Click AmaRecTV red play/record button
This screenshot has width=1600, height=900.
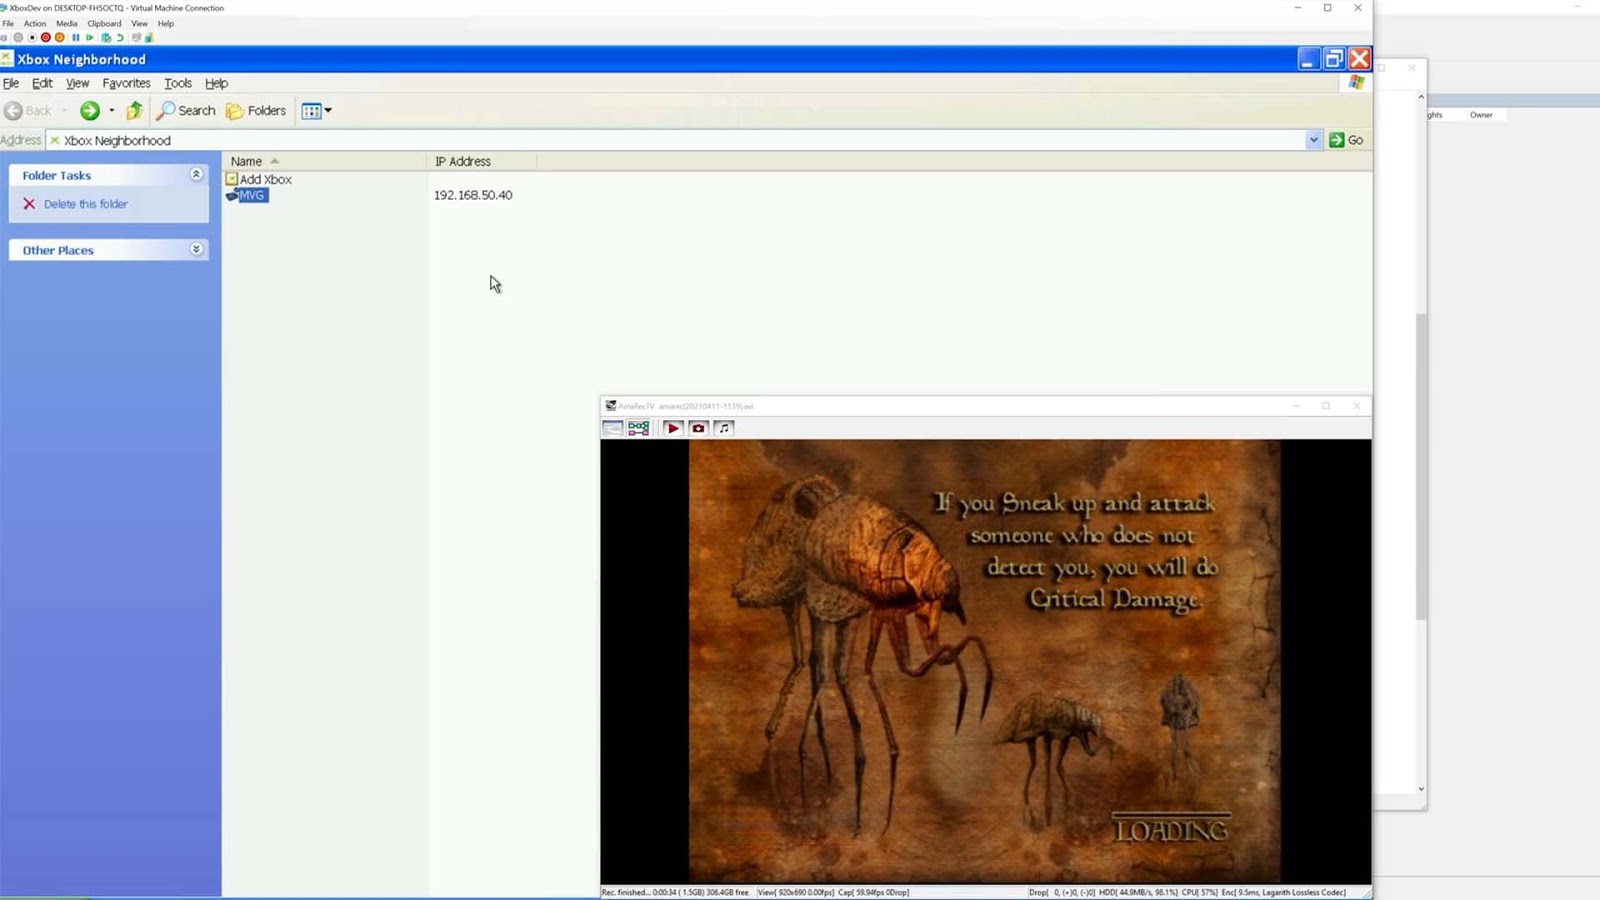[x=673, y=428]
